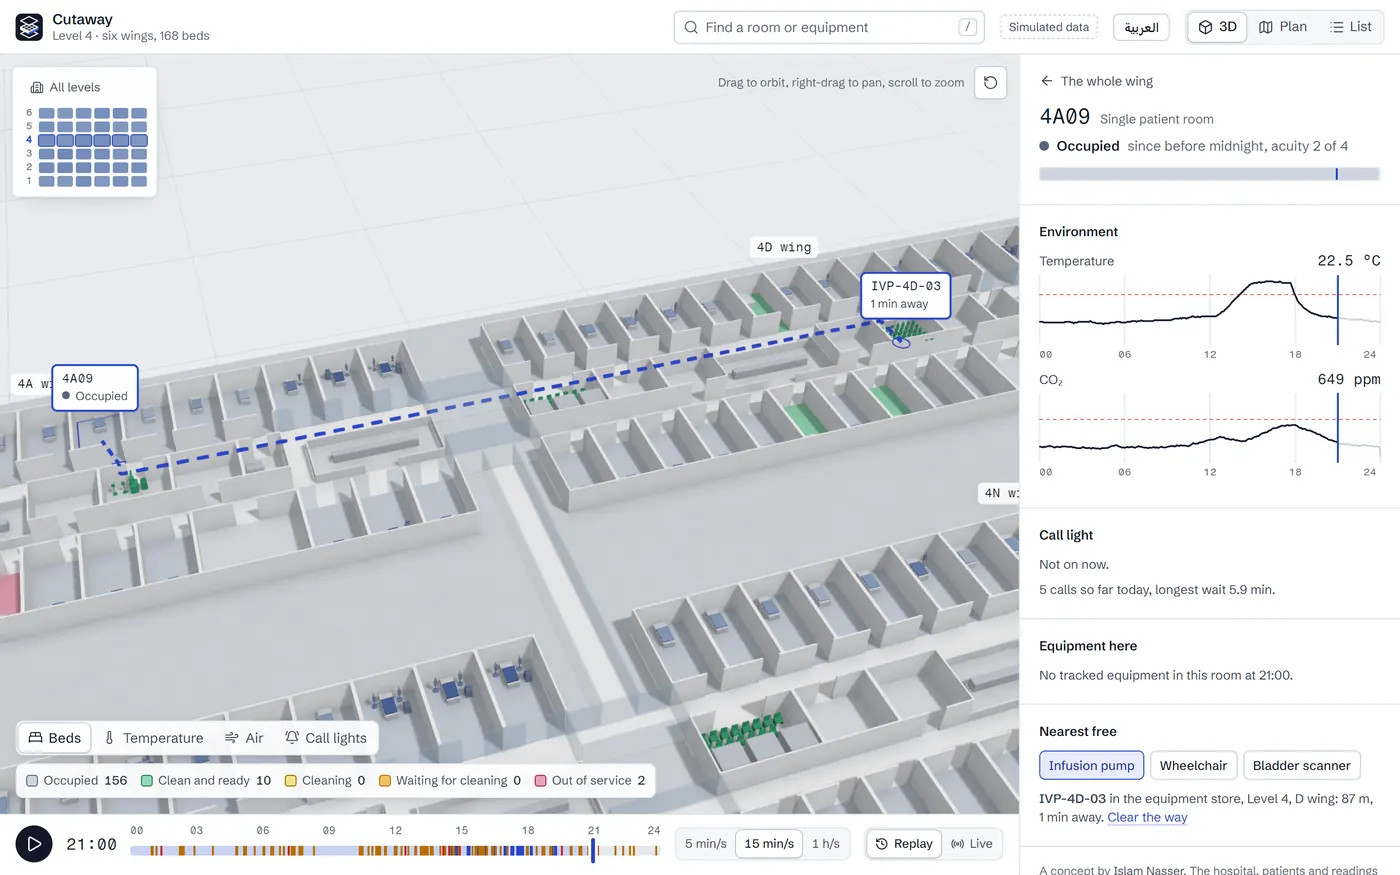Play the timeline replay
This screenshot has height=875, width=1400.
pyautogui.click(x=34, y=844)
